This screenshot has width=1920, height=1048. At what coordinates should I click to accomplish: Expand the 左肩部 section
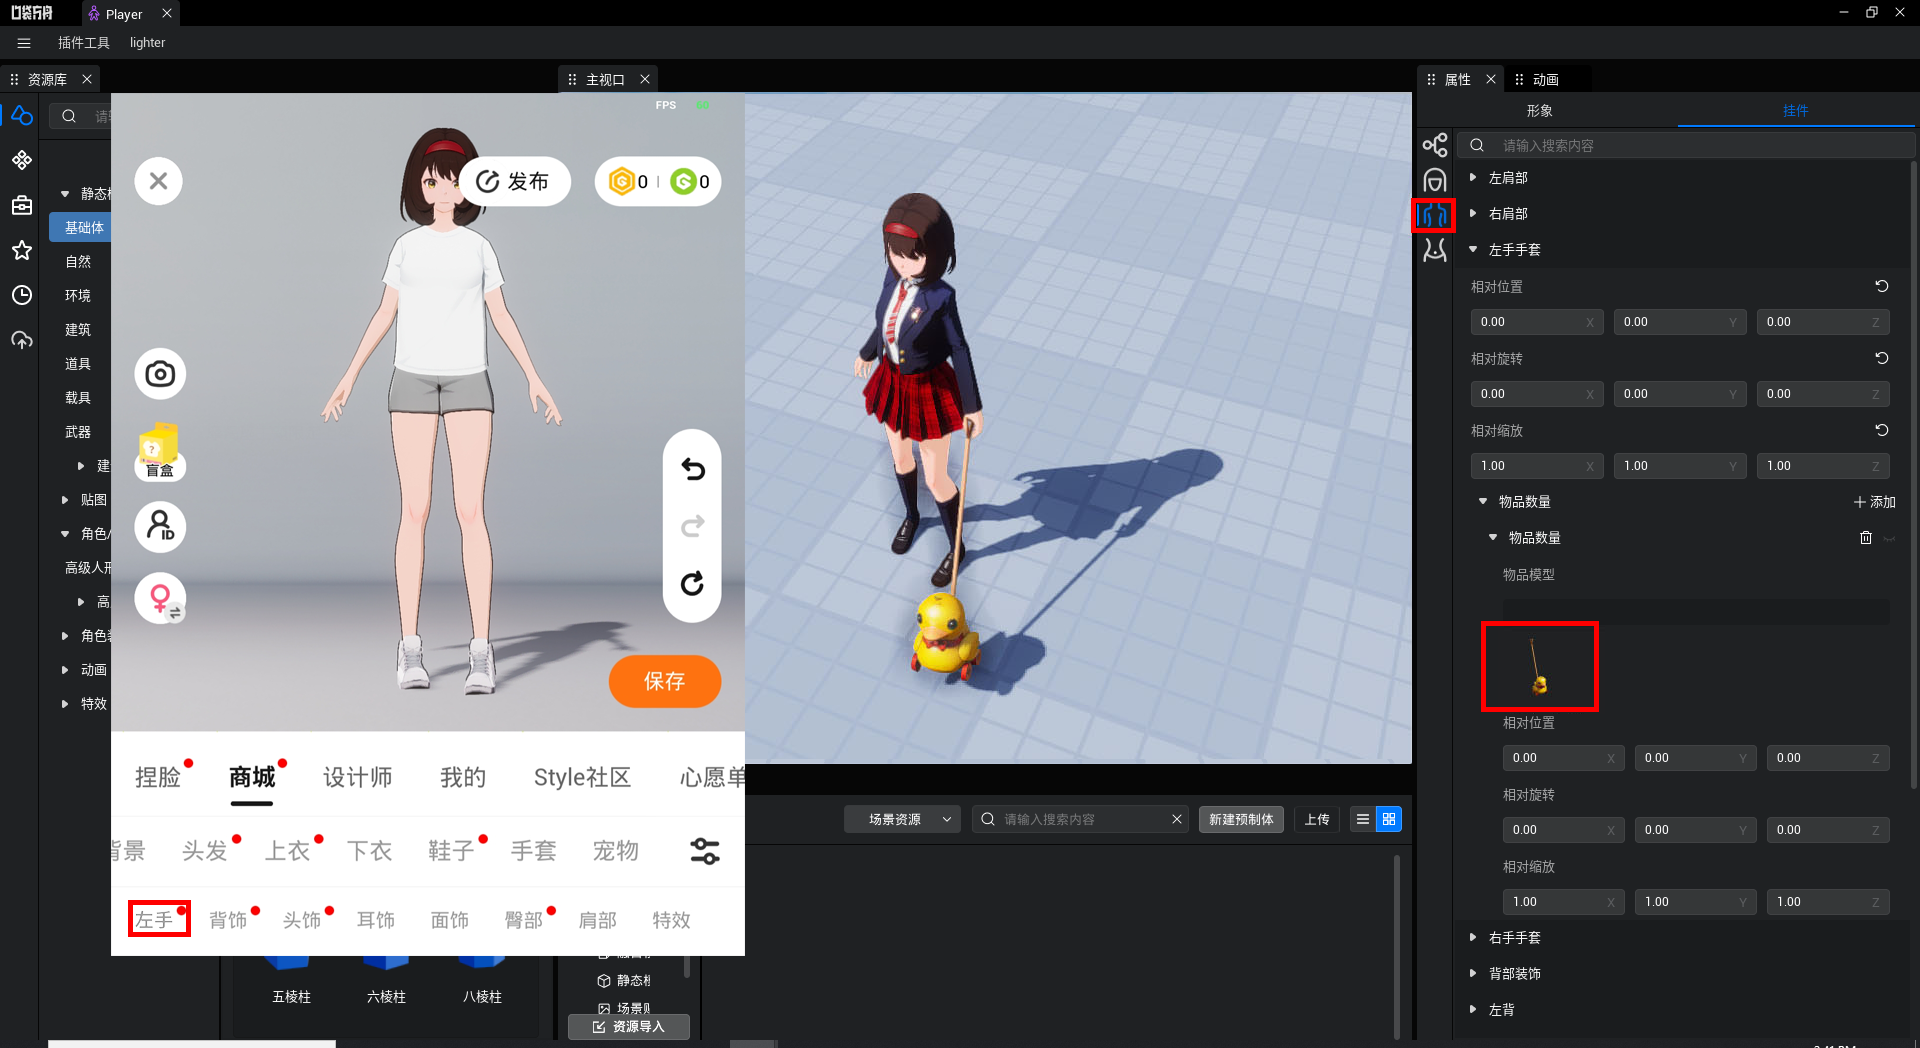point(1473,177)
